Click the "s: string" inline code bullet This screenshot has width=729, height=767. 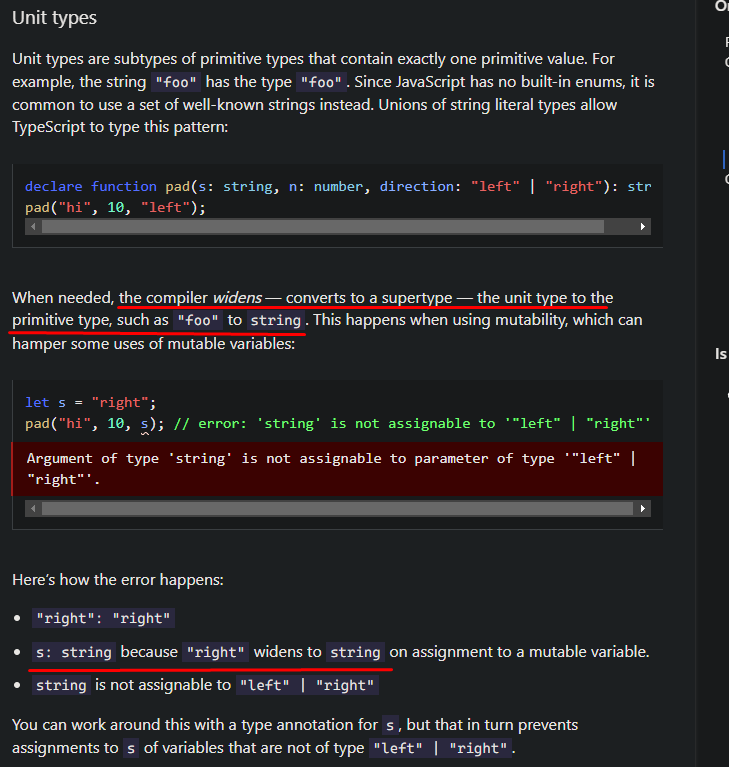74,652
